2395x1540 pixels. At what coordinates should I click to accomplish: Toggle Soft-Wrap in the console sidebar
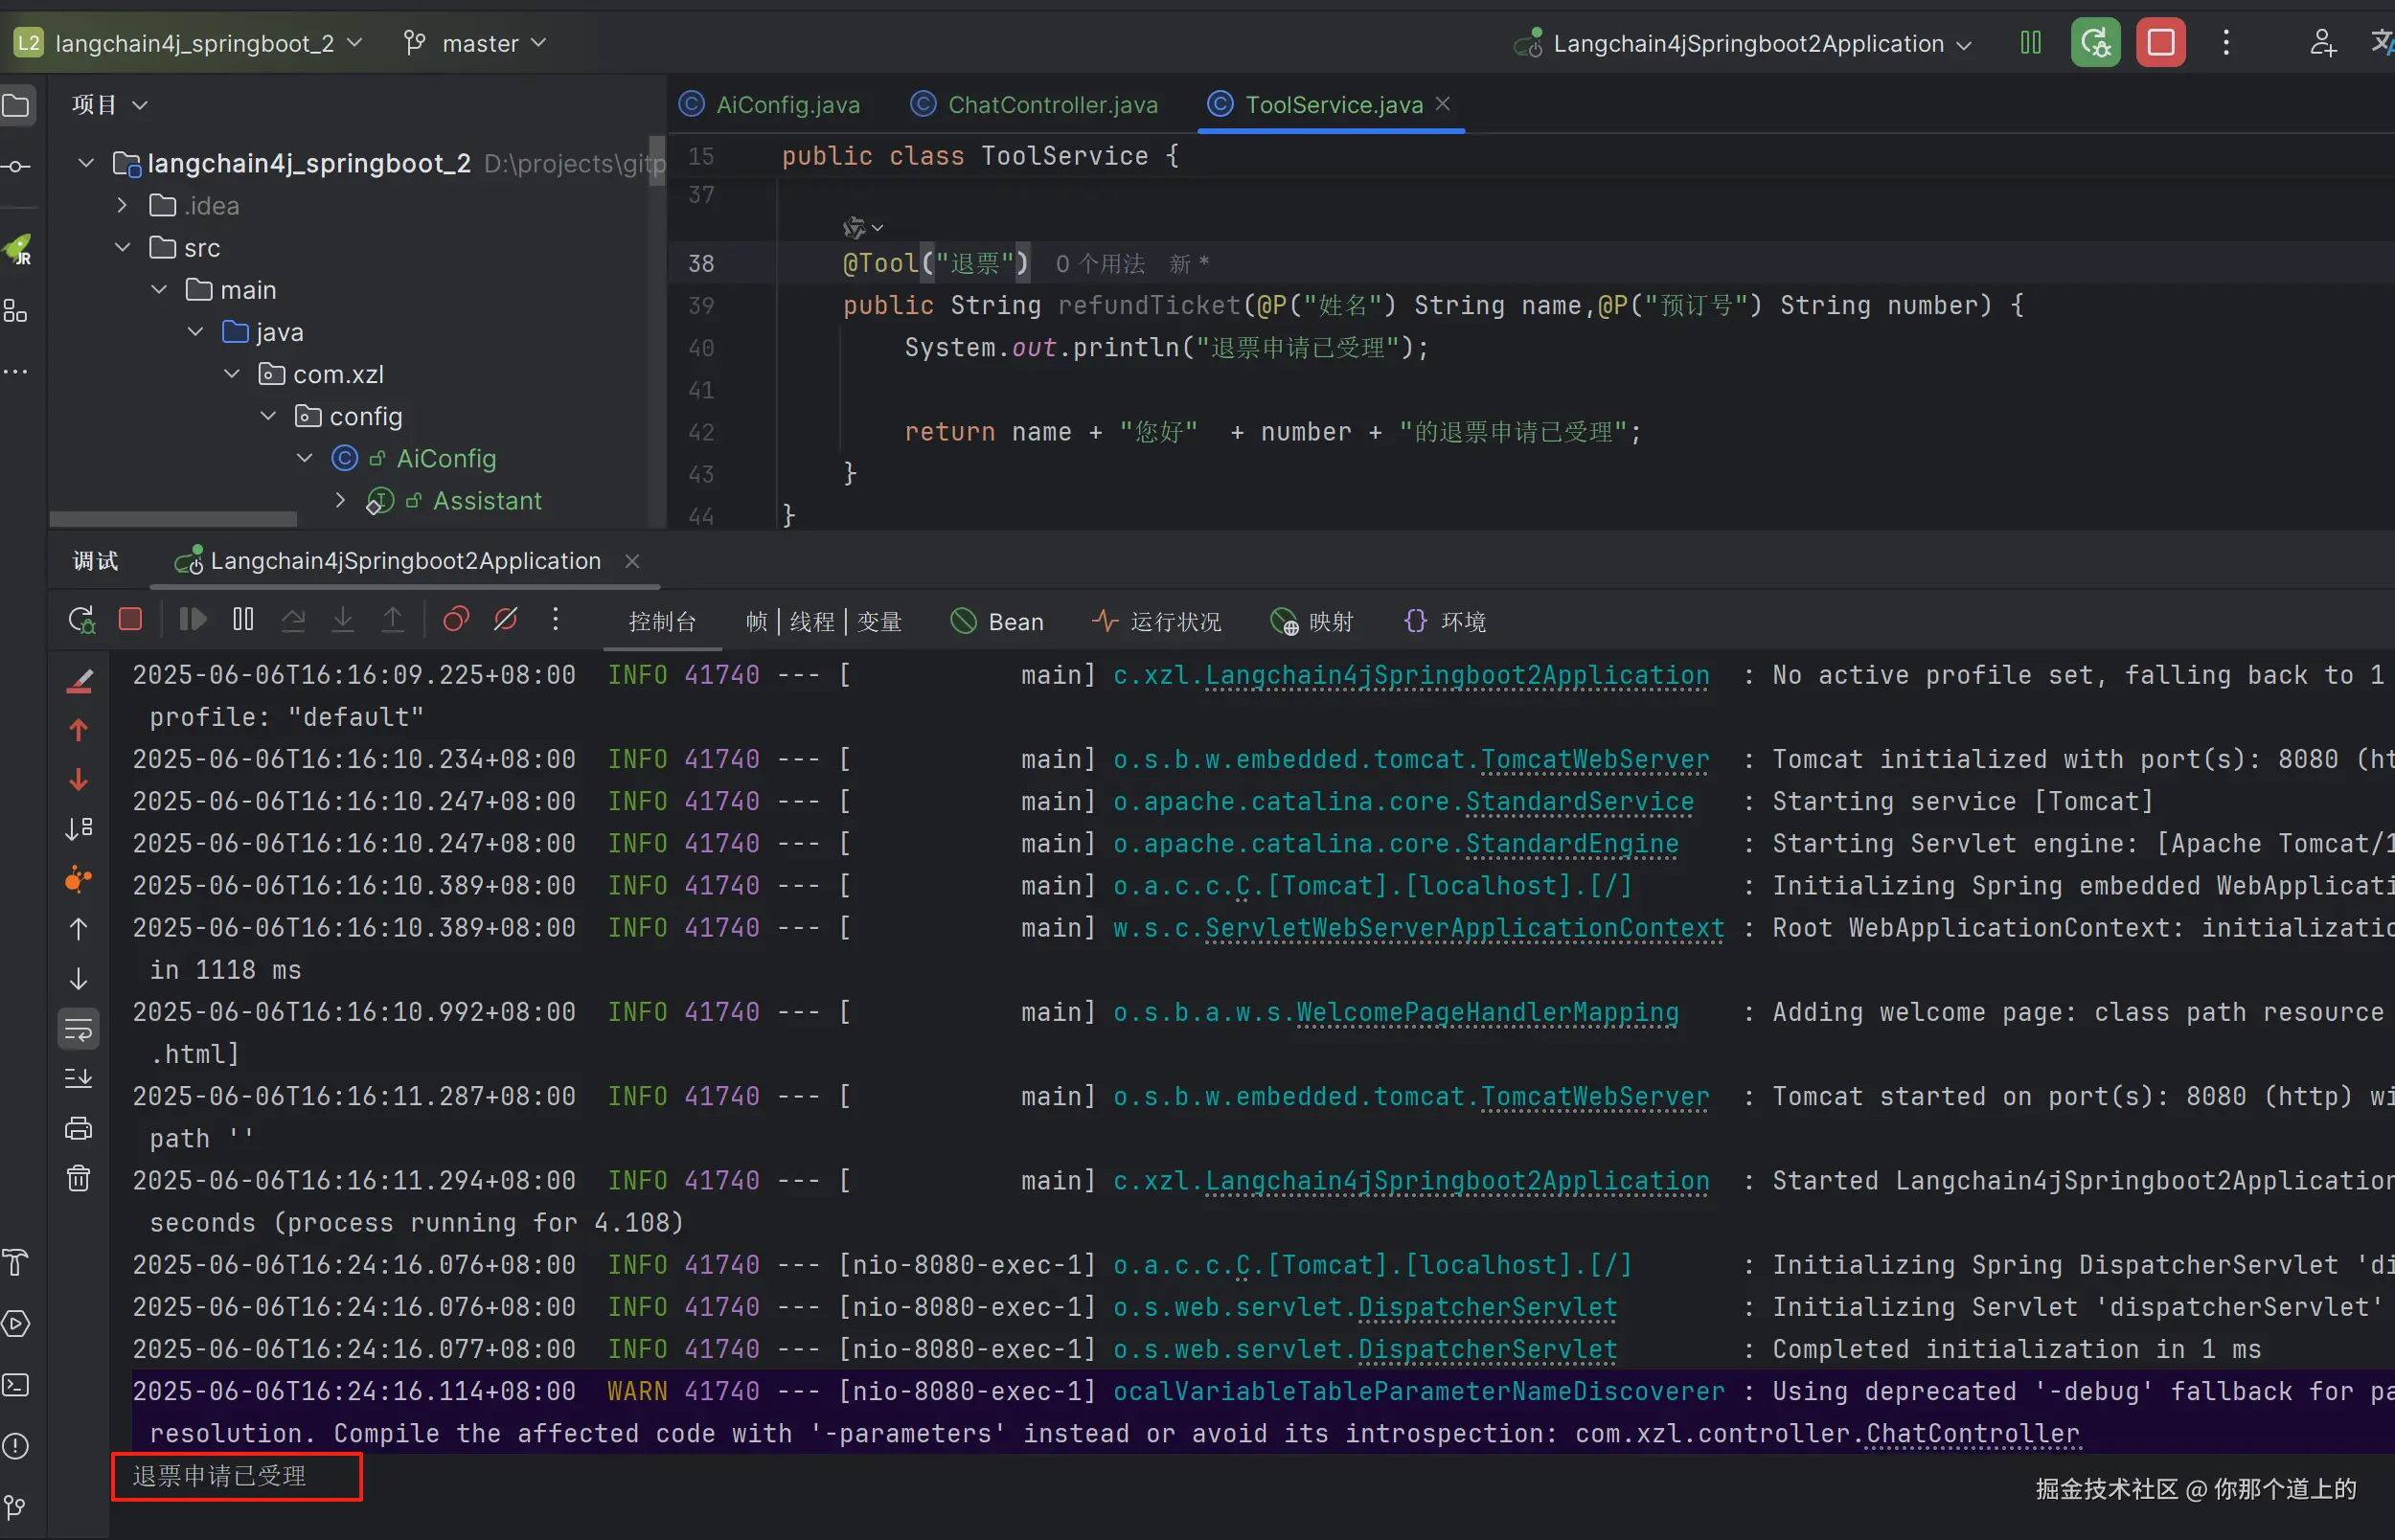click(x=78, y=1029)
